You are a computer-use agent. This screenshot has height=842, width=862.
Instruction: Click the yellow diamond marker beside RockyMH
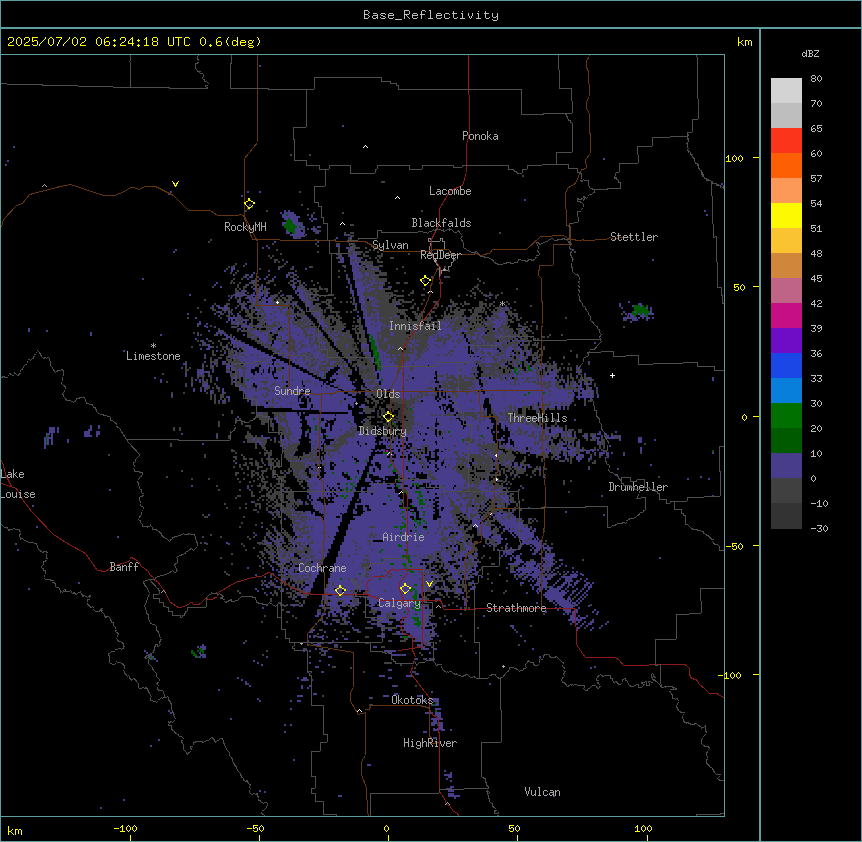[x=249, y=204]
